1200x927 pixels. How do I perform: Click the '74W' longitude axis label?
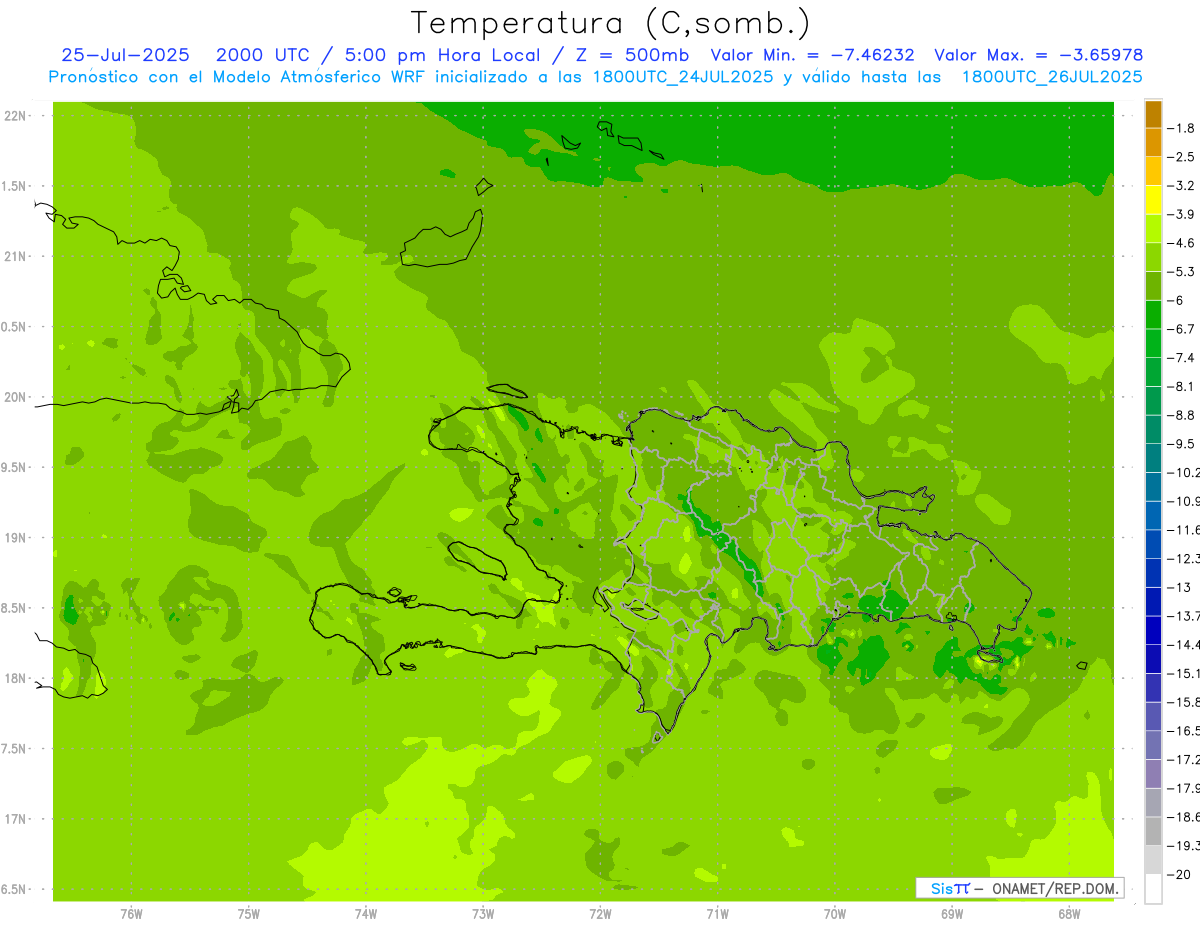[x=365, y=914]
